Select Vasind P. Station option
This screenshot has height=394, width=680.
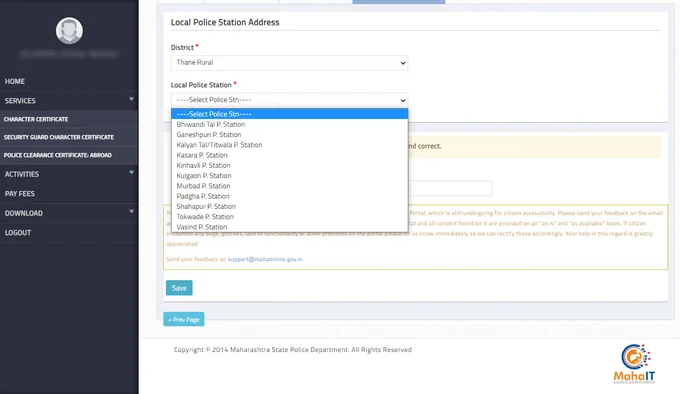289,227
